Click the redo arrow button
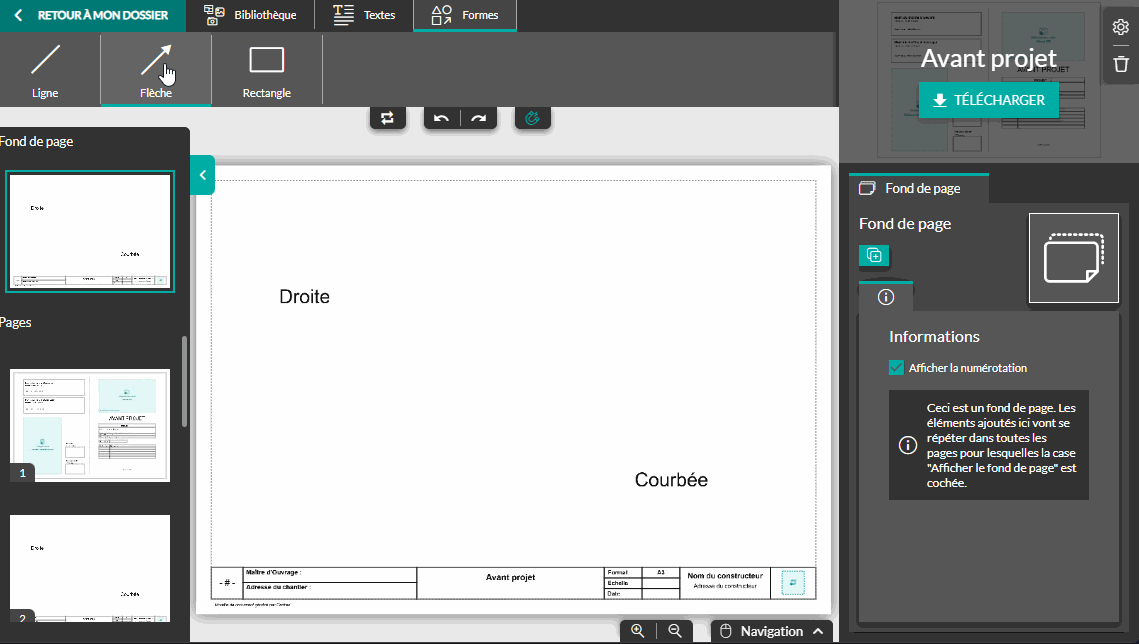Viewport: 1139px width, 644px height. tap(479, 118)
